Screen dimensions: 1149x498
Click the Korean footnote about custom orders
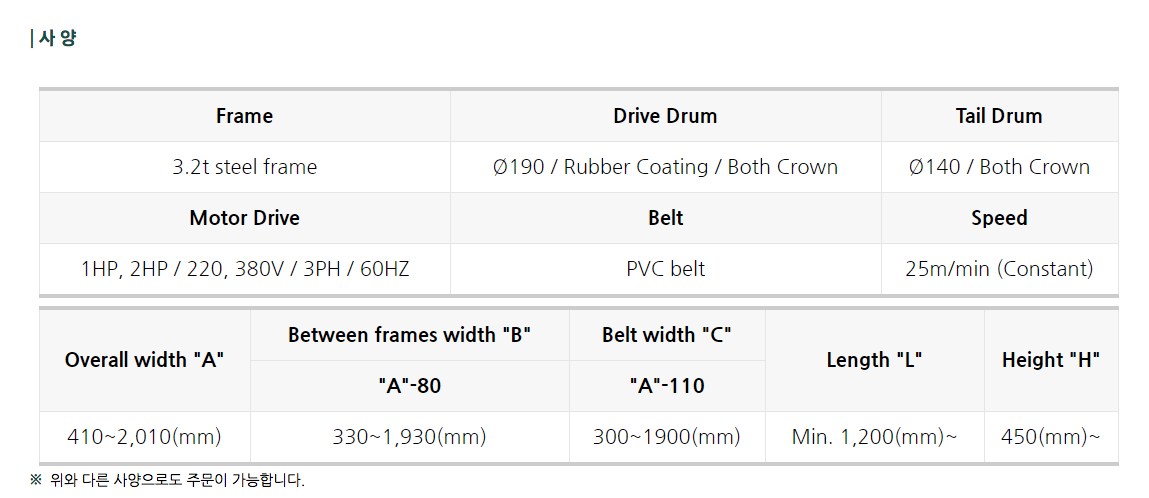(167, 480)
